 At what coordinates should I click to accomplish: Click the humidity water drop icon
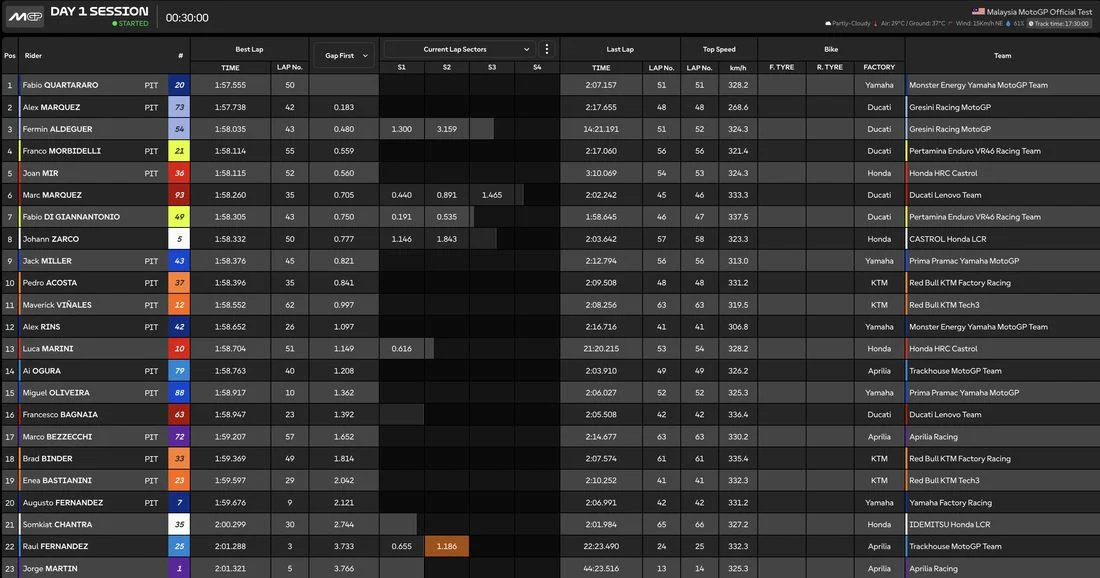pos(1008,23)
